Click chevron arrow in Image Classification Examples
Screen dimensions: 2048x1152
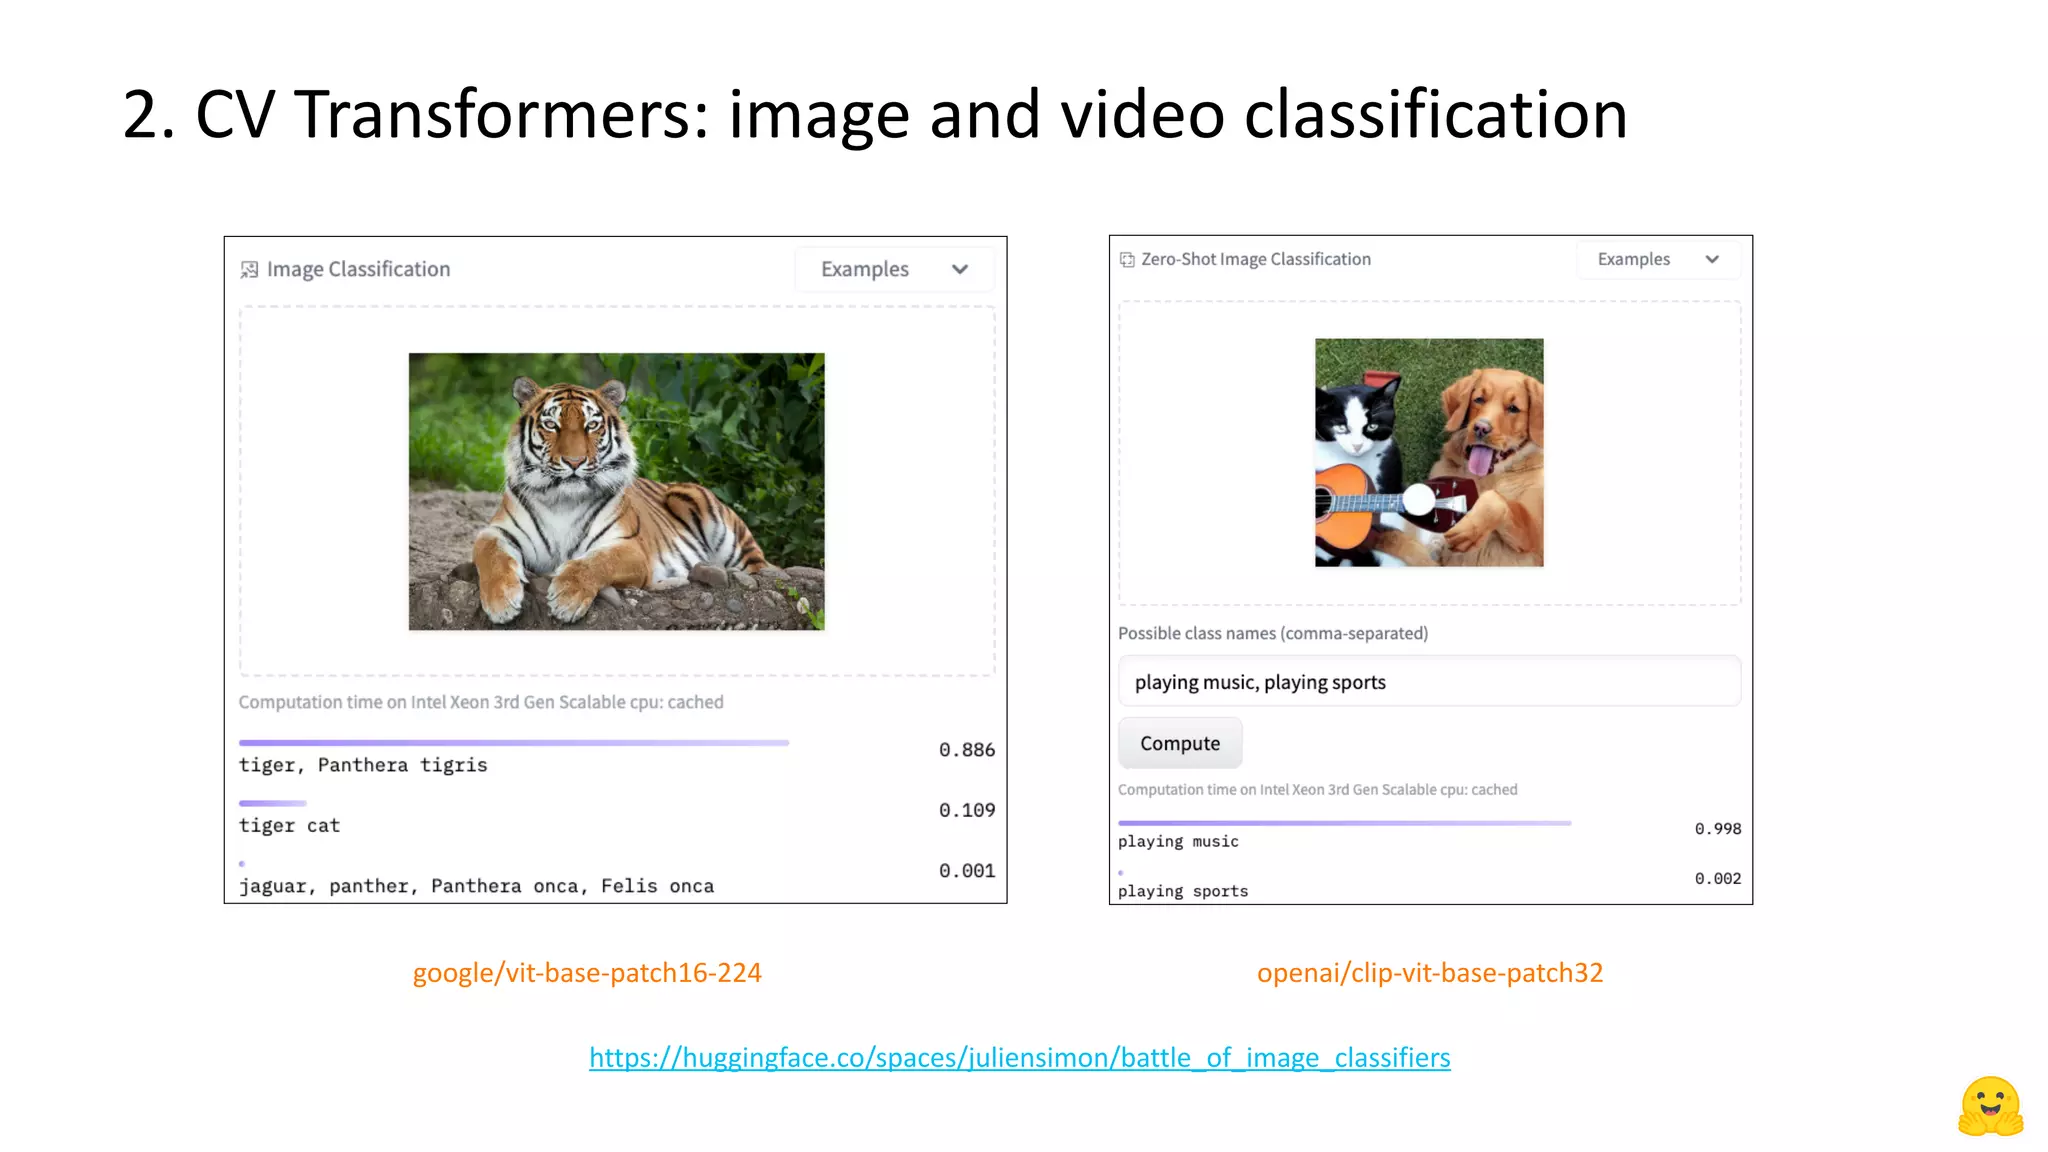pyautogui.click(x=960, y=269)
